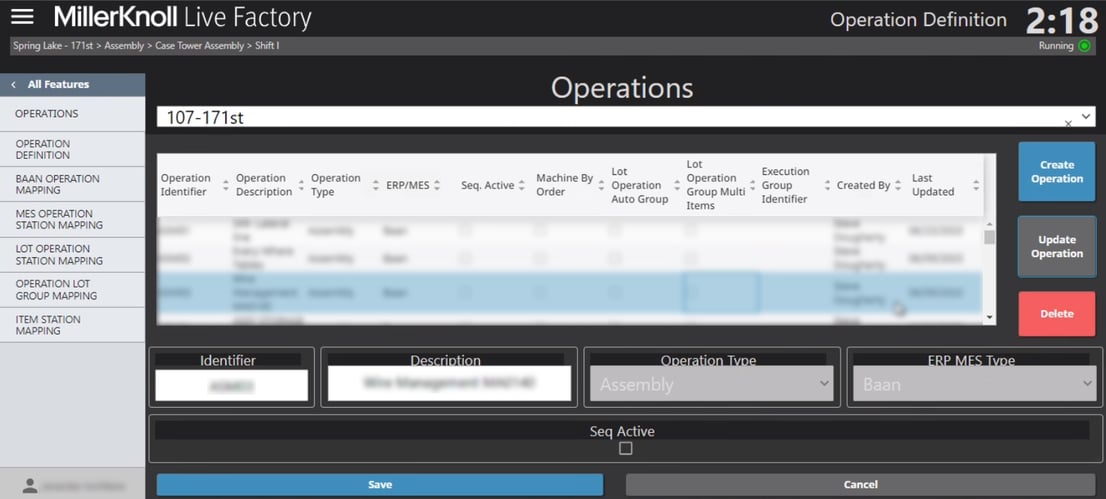1106x499 pixels.
Task: Go back via All Features arrow
Action: [13, 85]
